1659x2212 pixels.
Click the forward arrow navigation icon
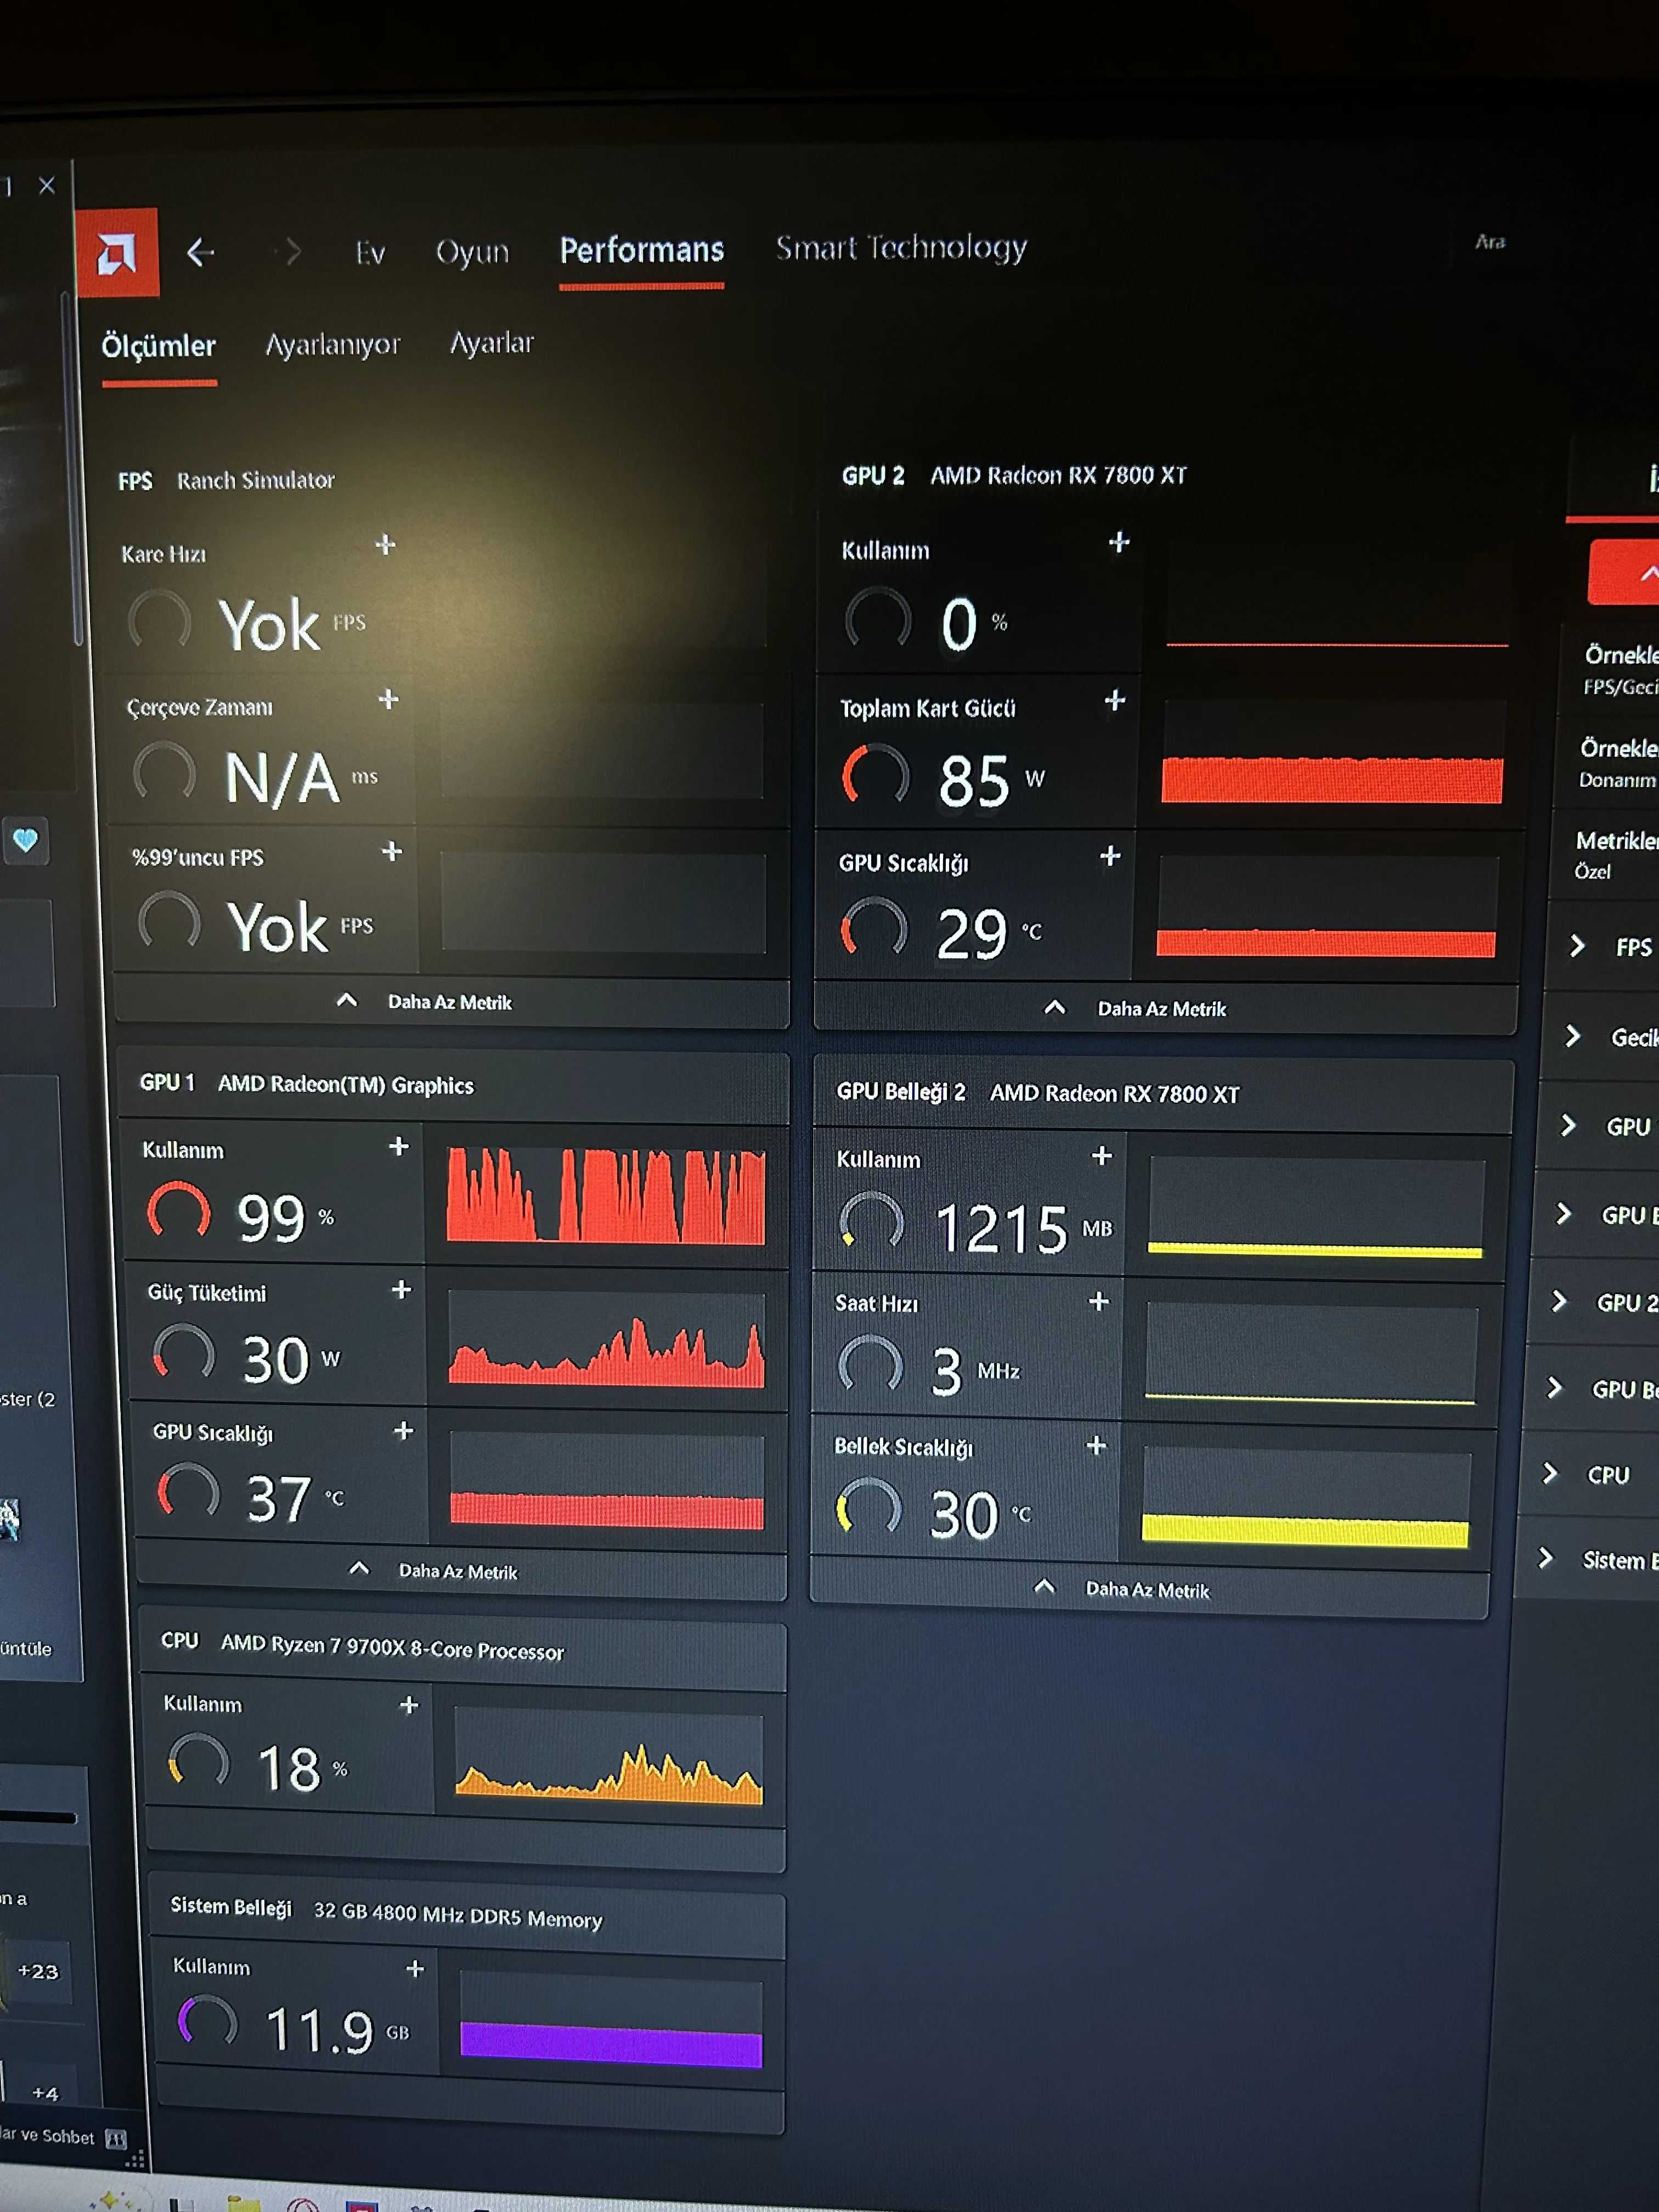point(290,251)
